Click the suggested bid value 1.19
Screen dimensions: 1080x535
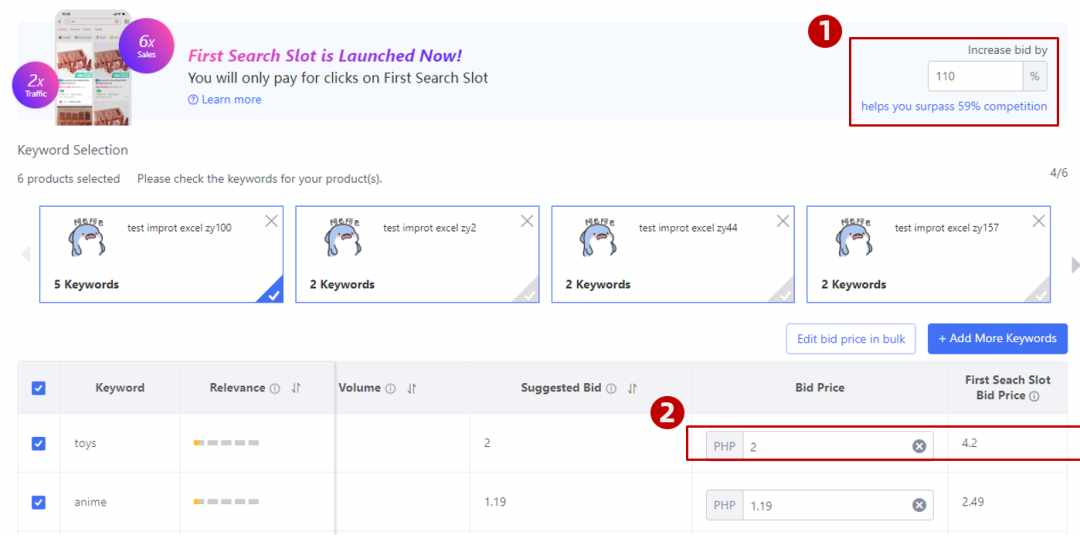495,502
